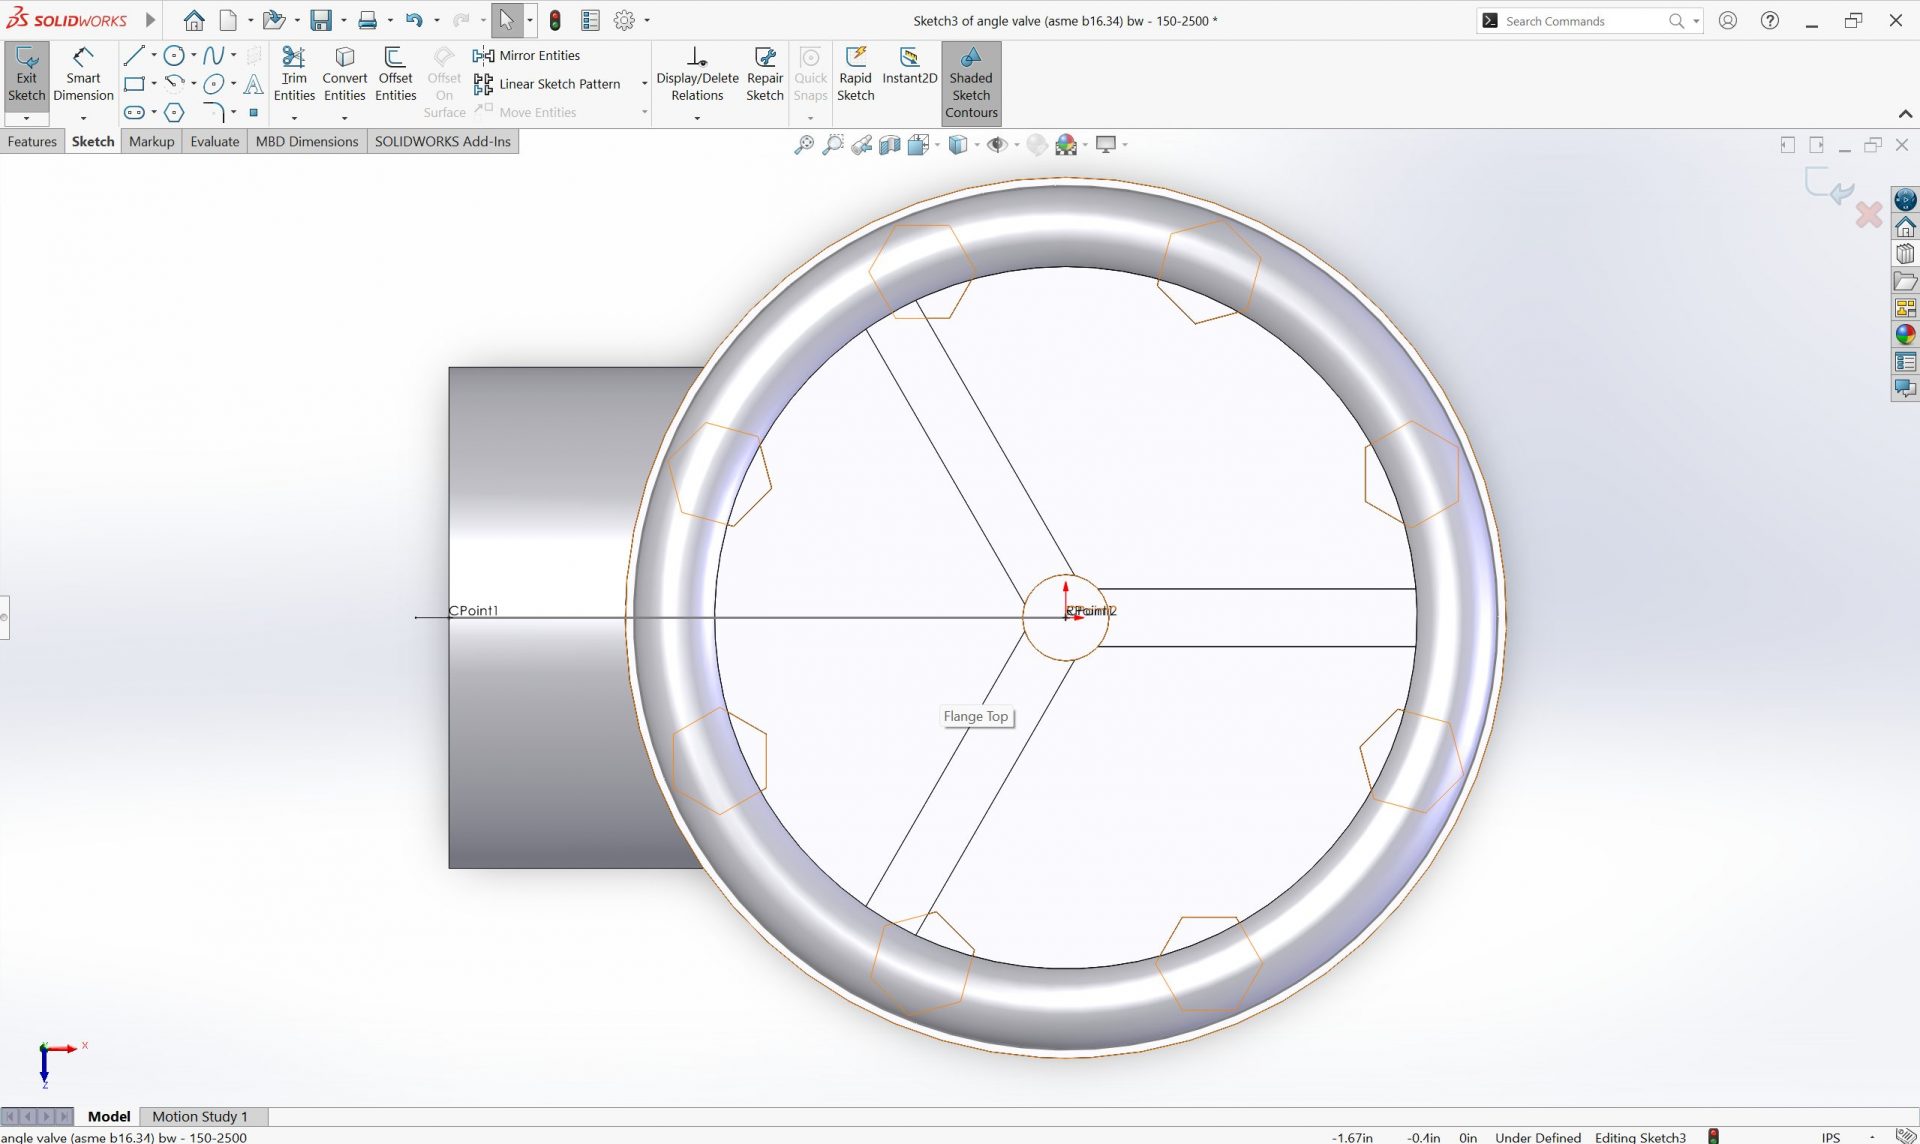Switch to the Features ribbon tab

click(x=32, y=141)
